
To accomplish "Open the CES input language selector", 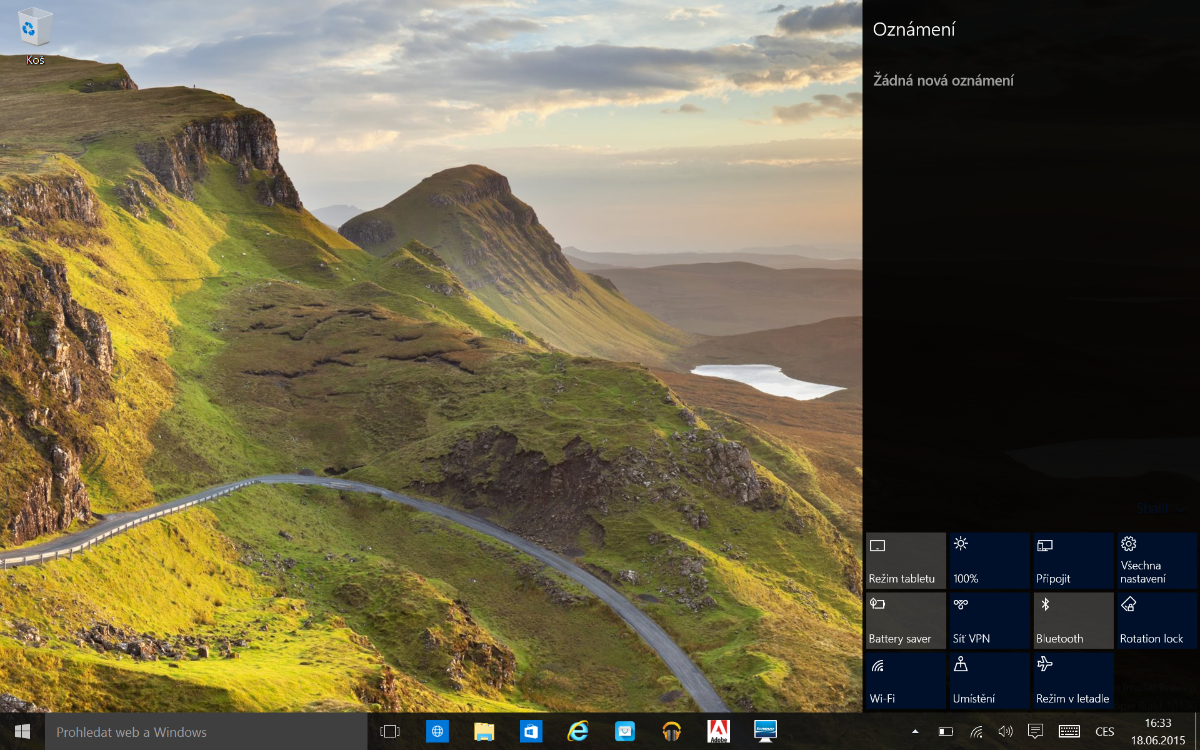I will (x=1105, y=732).
